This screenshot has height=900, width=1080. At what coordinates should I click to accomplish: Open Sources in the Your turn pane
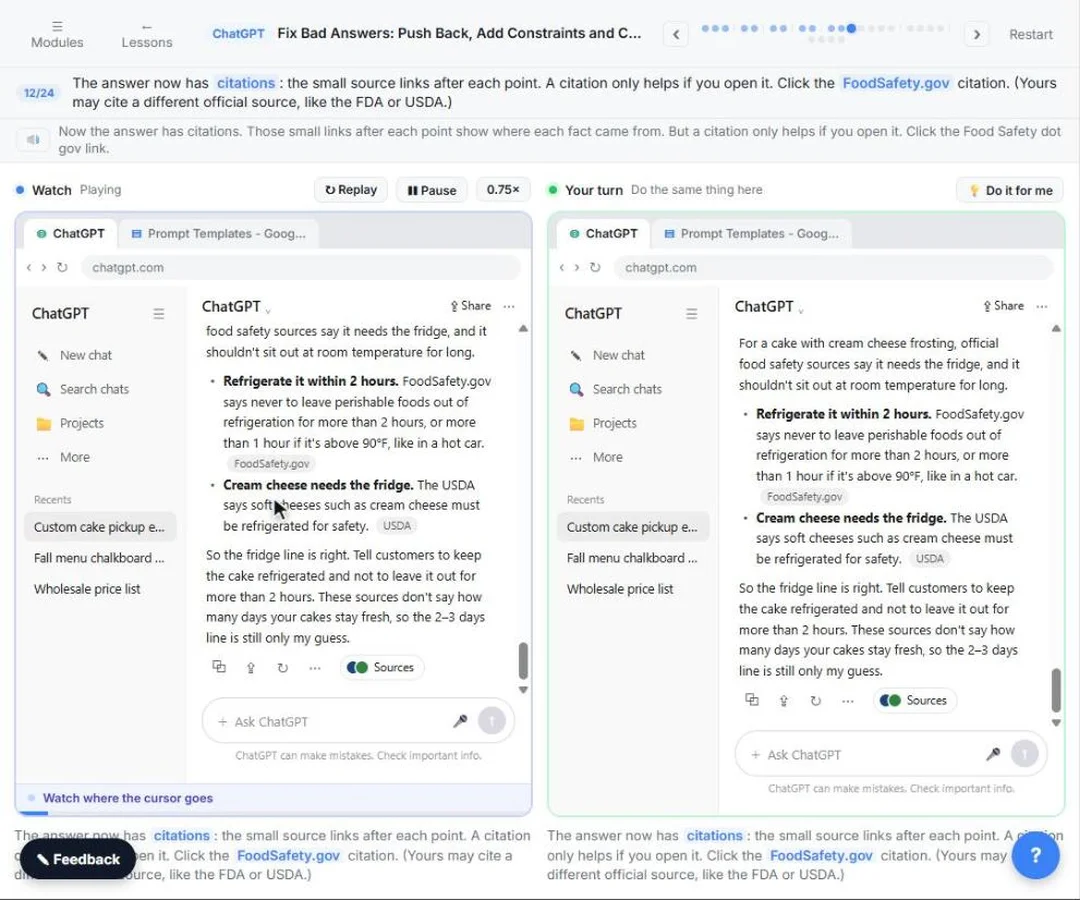pyautogui.click(x=915, y=700)
